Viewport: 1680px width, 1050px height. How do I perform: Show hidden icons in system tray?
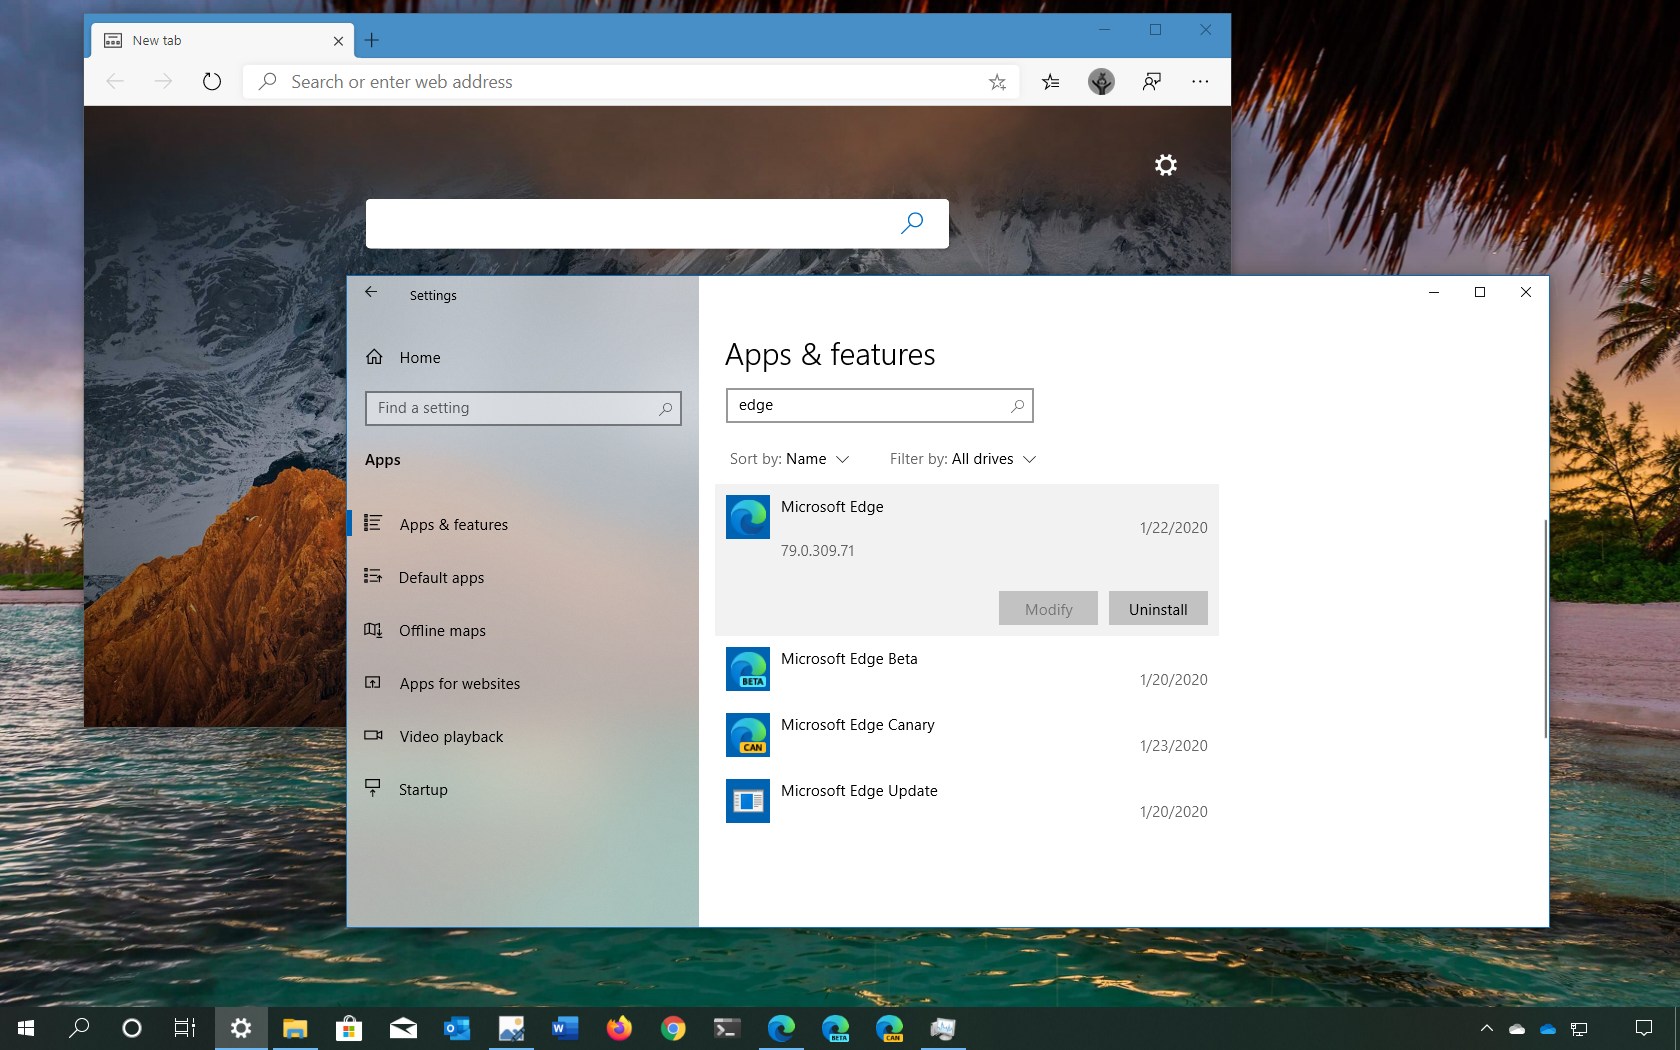(x=1485, y=1028)
